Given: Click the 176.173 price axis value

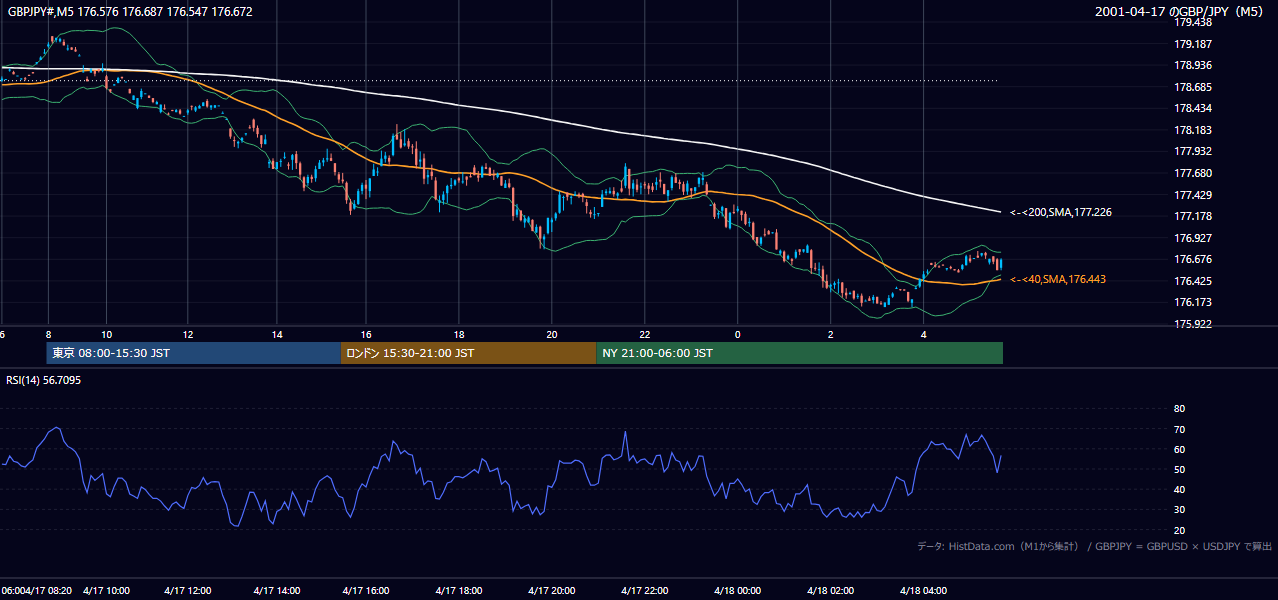Looking at the screenshot, I should click(1193, 302).
